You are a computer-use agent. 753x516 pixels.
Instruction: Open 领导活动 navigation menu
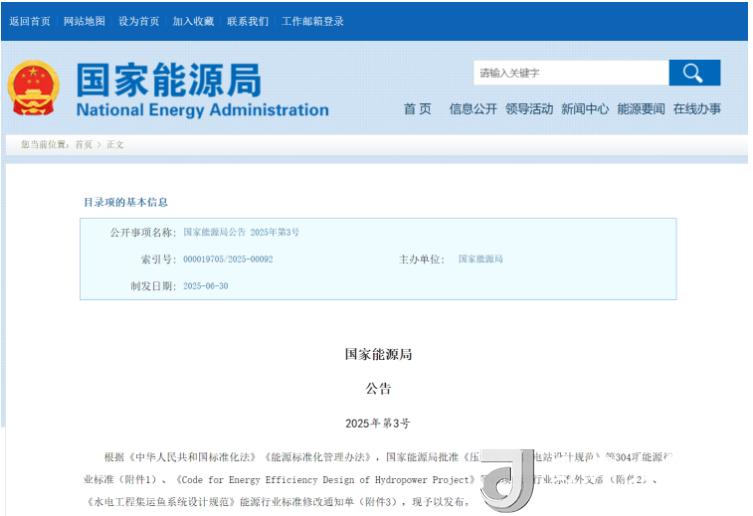point(529,109)
